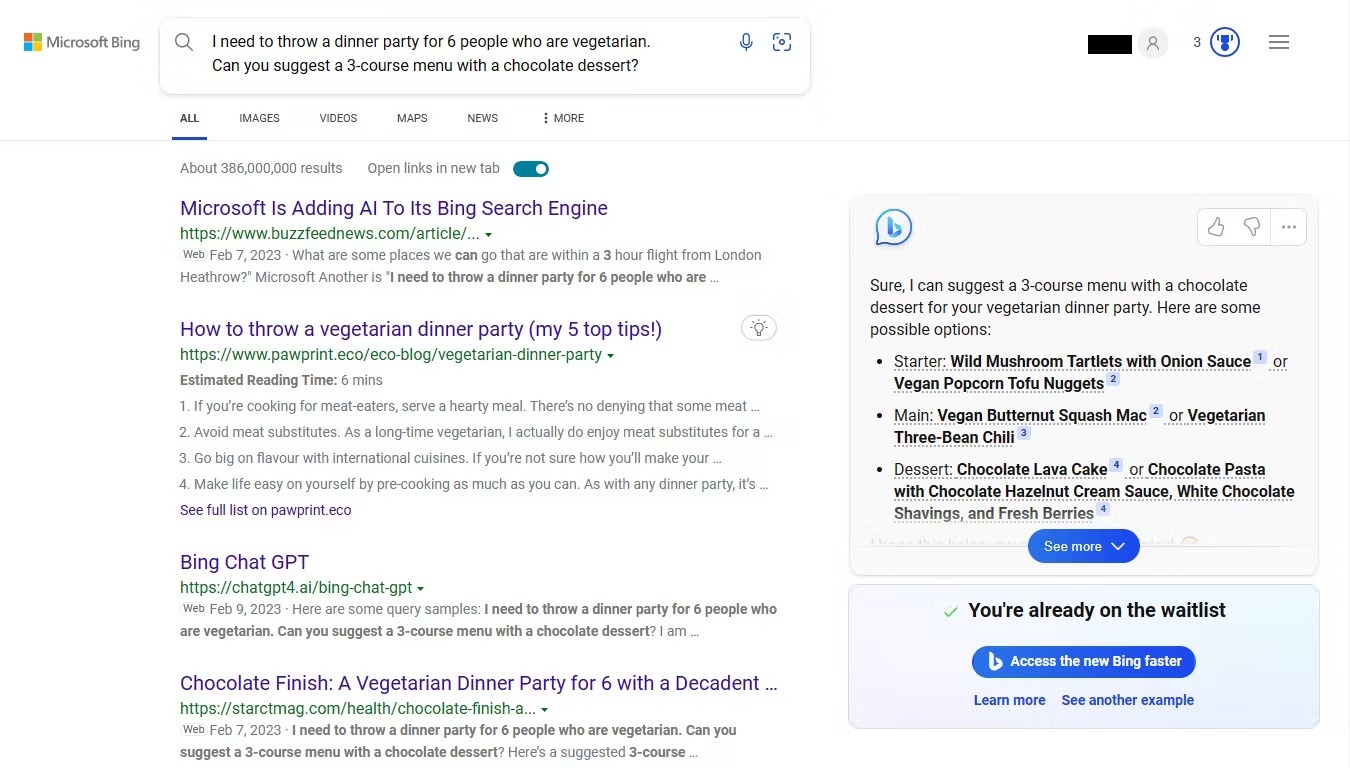Click the Microsoft Bing logo

tap(82, 42)
